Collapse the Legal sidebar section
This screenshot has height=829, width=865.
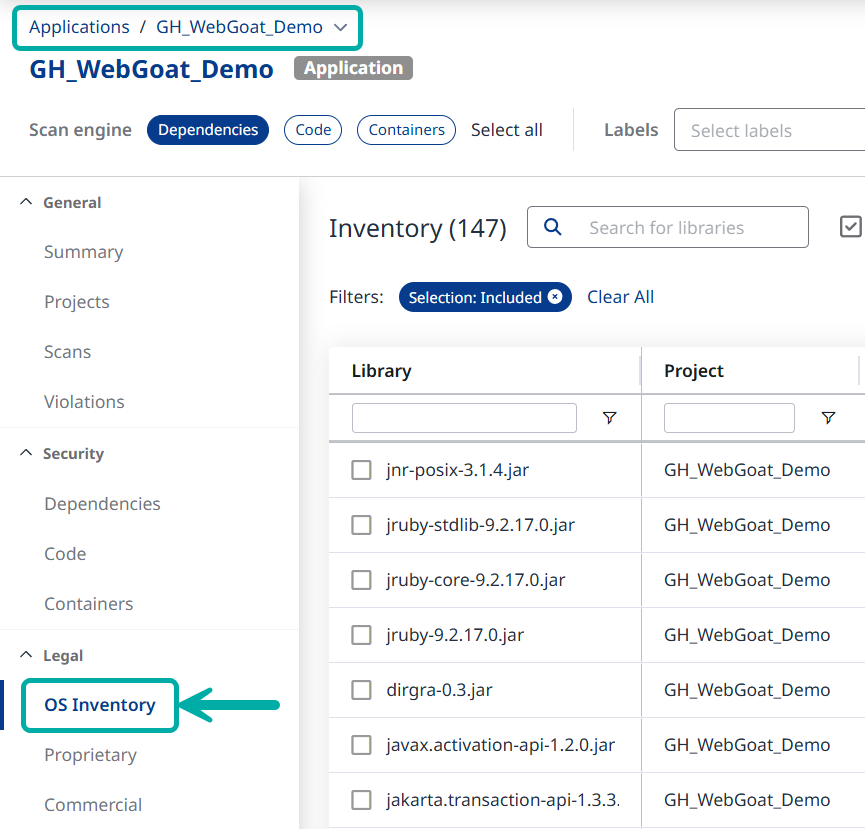coord(26,655)
